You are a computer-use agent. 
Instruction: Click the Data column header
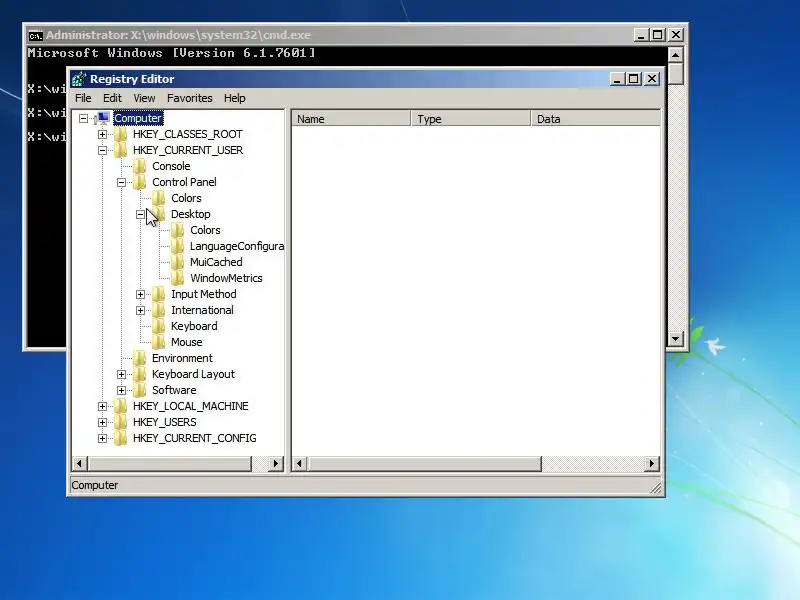tap(595, 119)
